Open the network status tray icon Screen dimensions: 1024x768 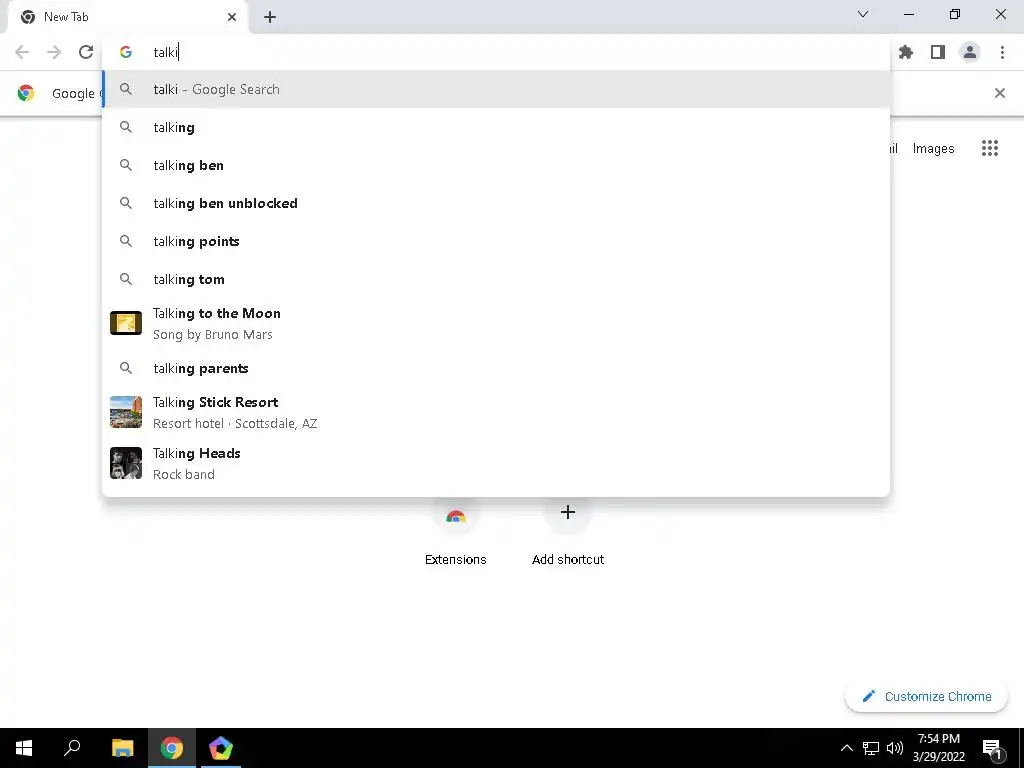[871, 748]
